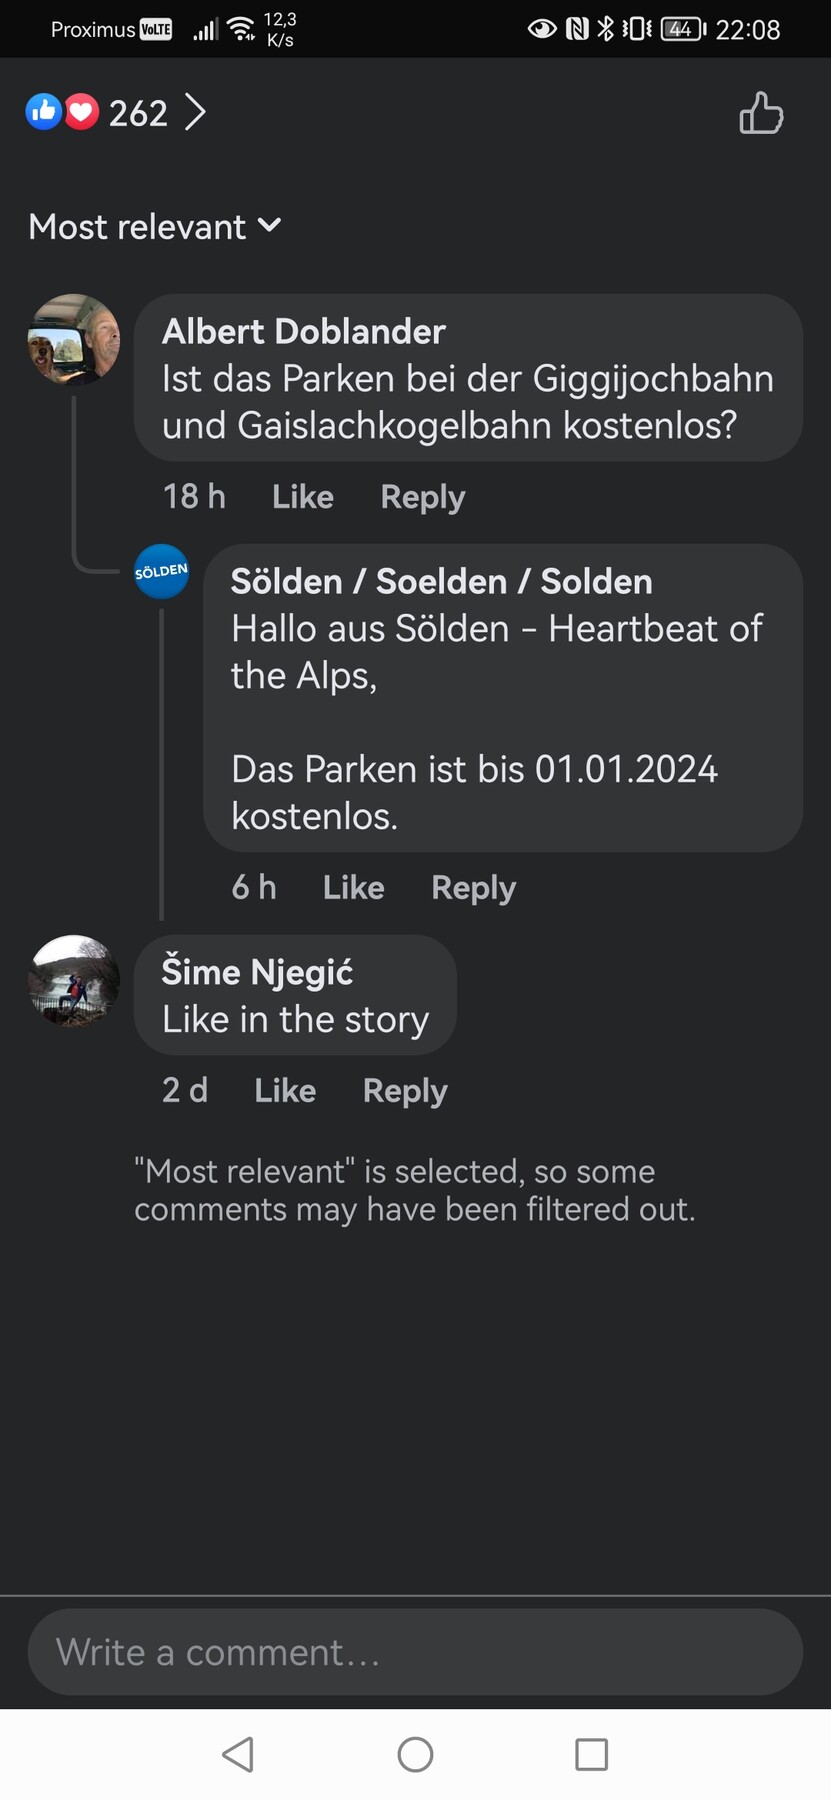Open the 262 reactions list
This screenshot has height=1800, width=831.
tap(150, 113)
